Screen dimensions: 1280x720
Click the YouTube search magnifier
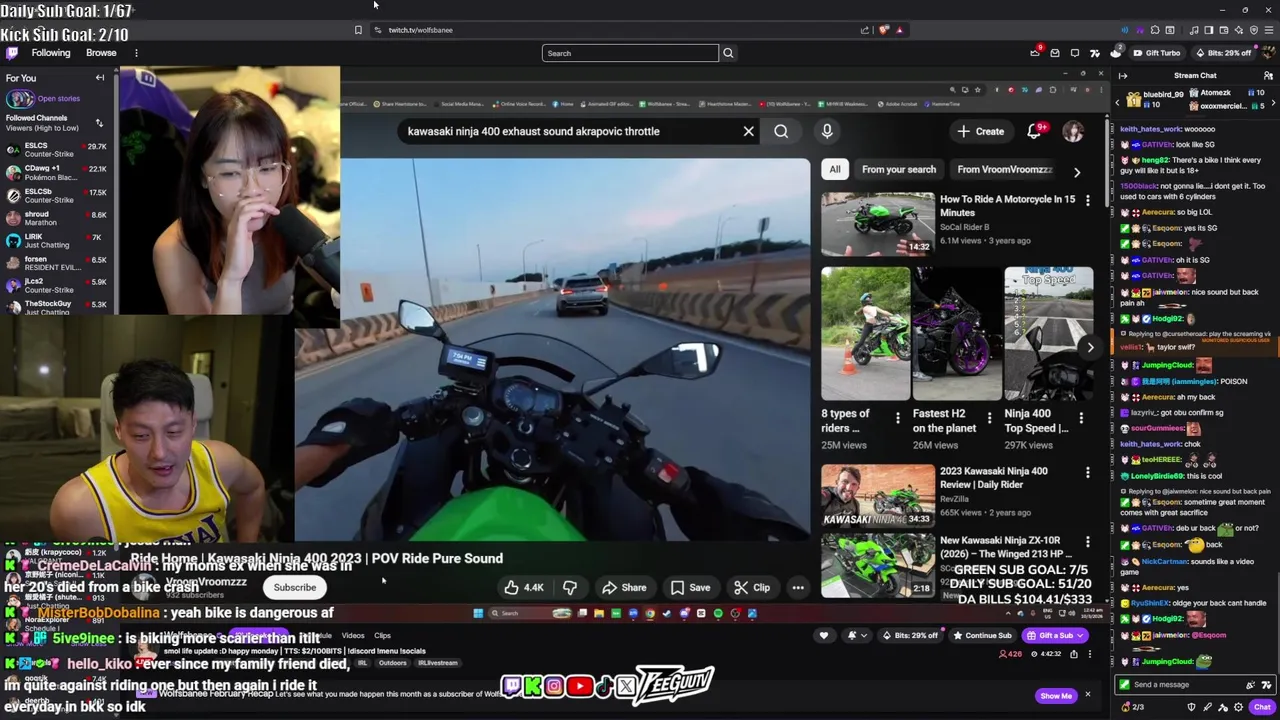click(x=781, y=131)
